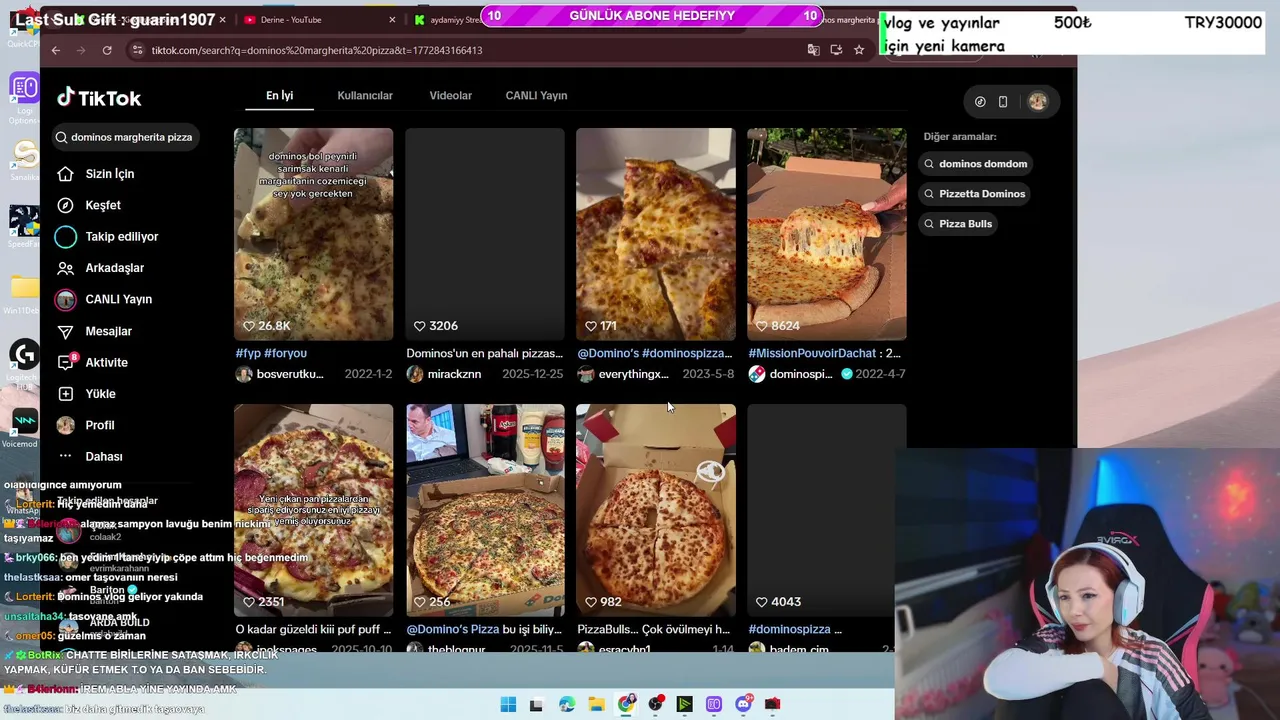Viewport: 1280px width, 720px height.
Task: Open File Explorer from the taskbar
Action: click(596, 704)
